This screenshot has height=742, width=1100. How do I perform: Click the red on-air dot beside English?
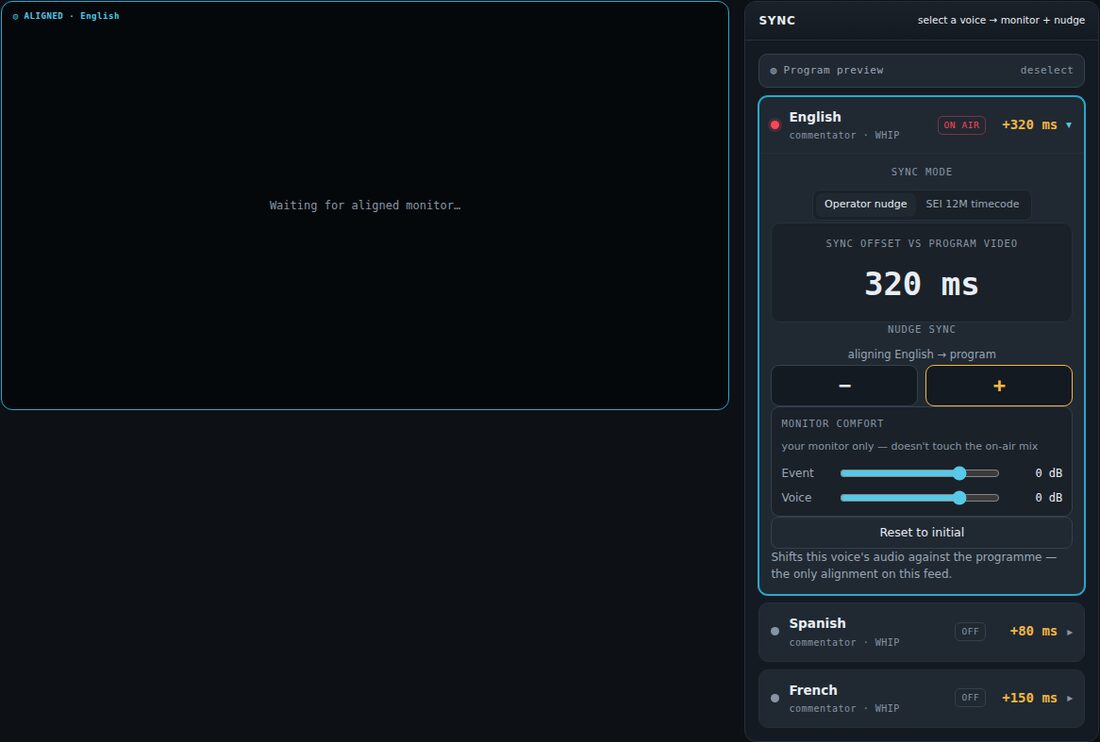774,125
